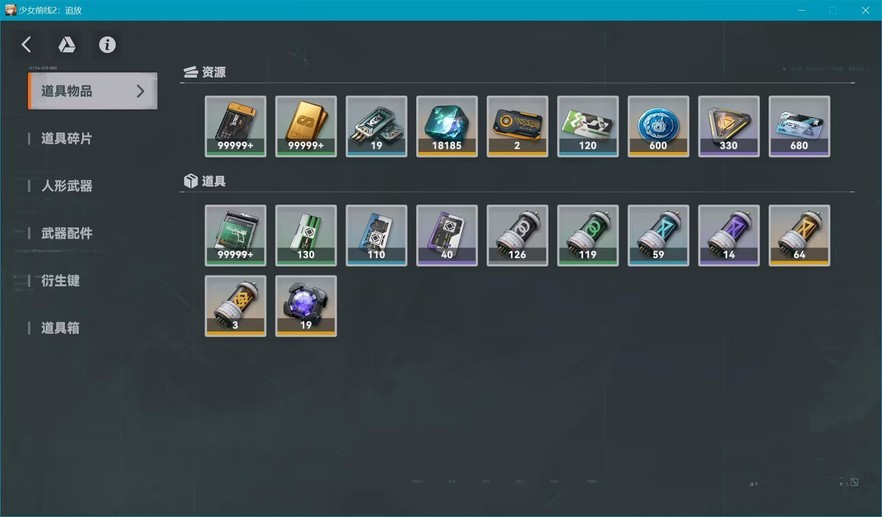Select the purple orb item showing 19
This screenshot has height=517, width=882.
(306, 306)
